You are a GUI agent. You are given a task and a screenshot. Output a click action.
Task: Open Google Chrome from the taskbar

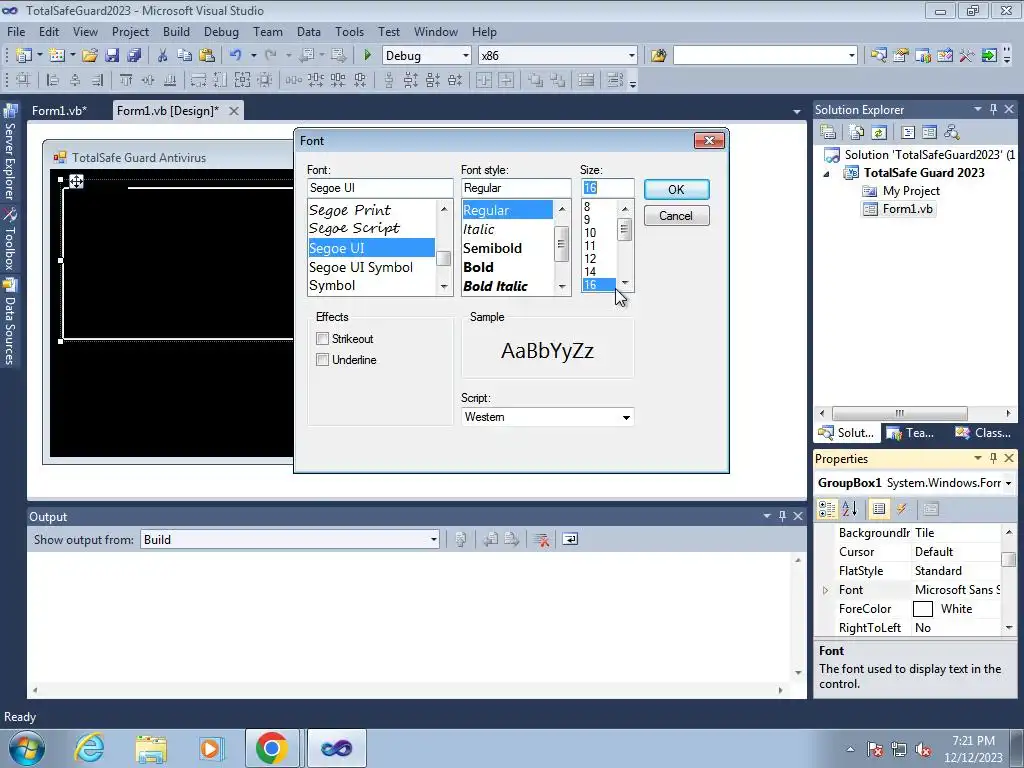[272, 748]
